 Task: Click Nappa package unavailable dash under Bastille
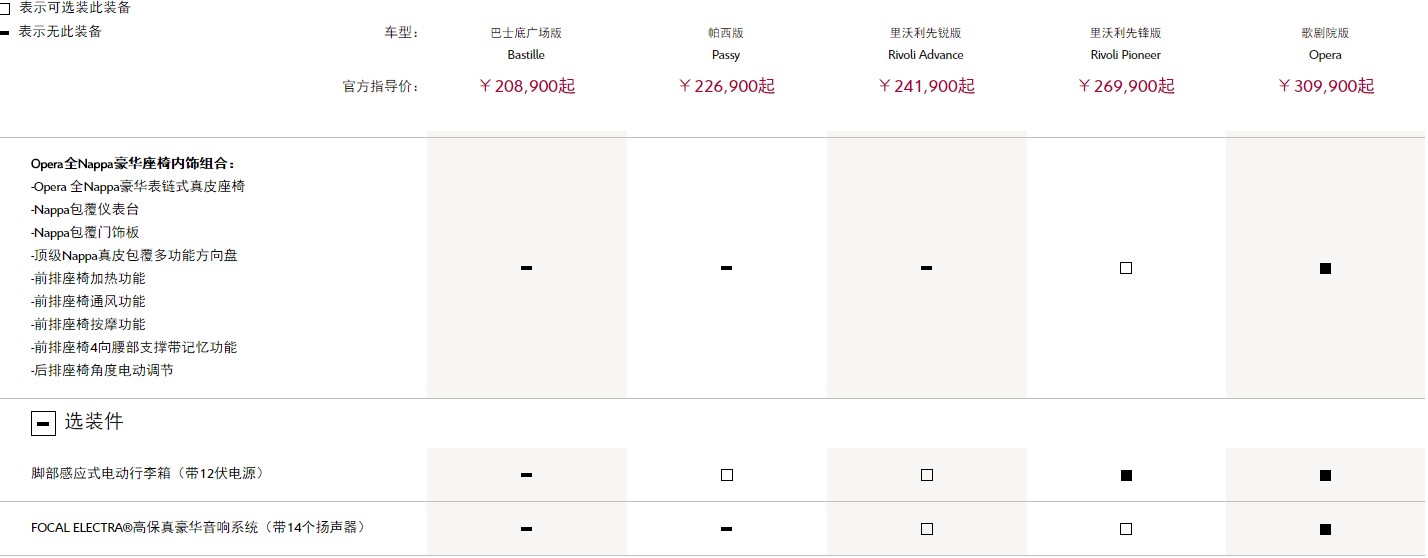526,268
